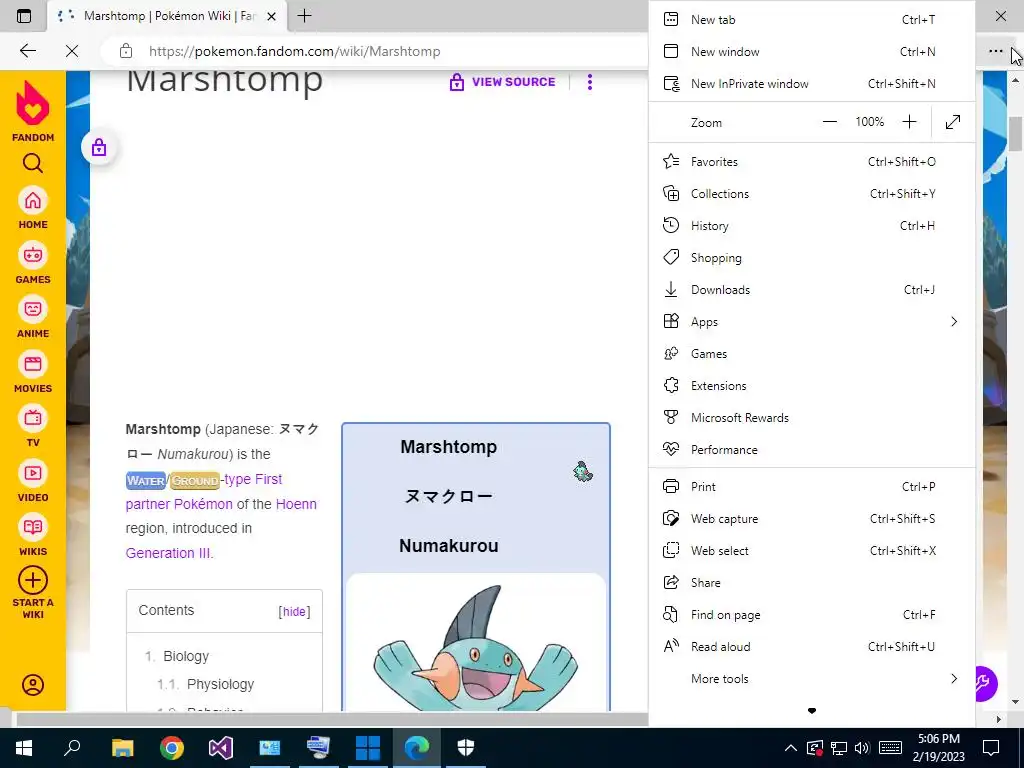The image size is (1024, 768).
Task: Launch Chrome from the taskbar
Action: pos(172,748)
